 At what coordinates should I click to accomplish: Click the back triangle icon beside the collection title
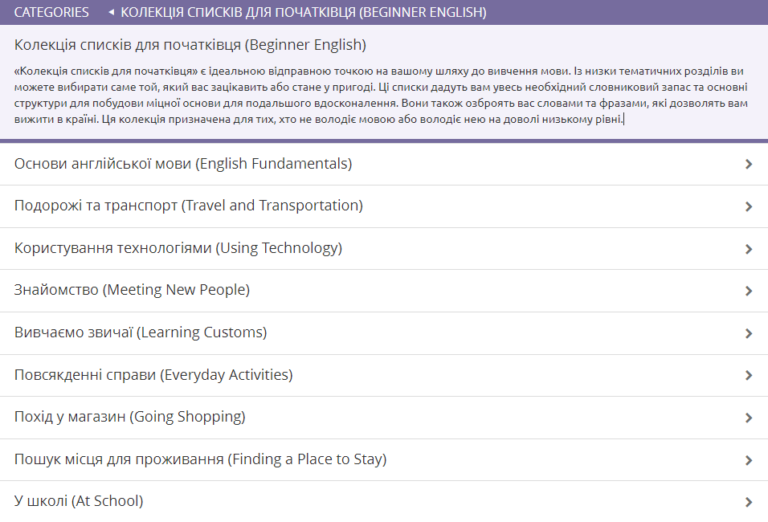[111, 13]
